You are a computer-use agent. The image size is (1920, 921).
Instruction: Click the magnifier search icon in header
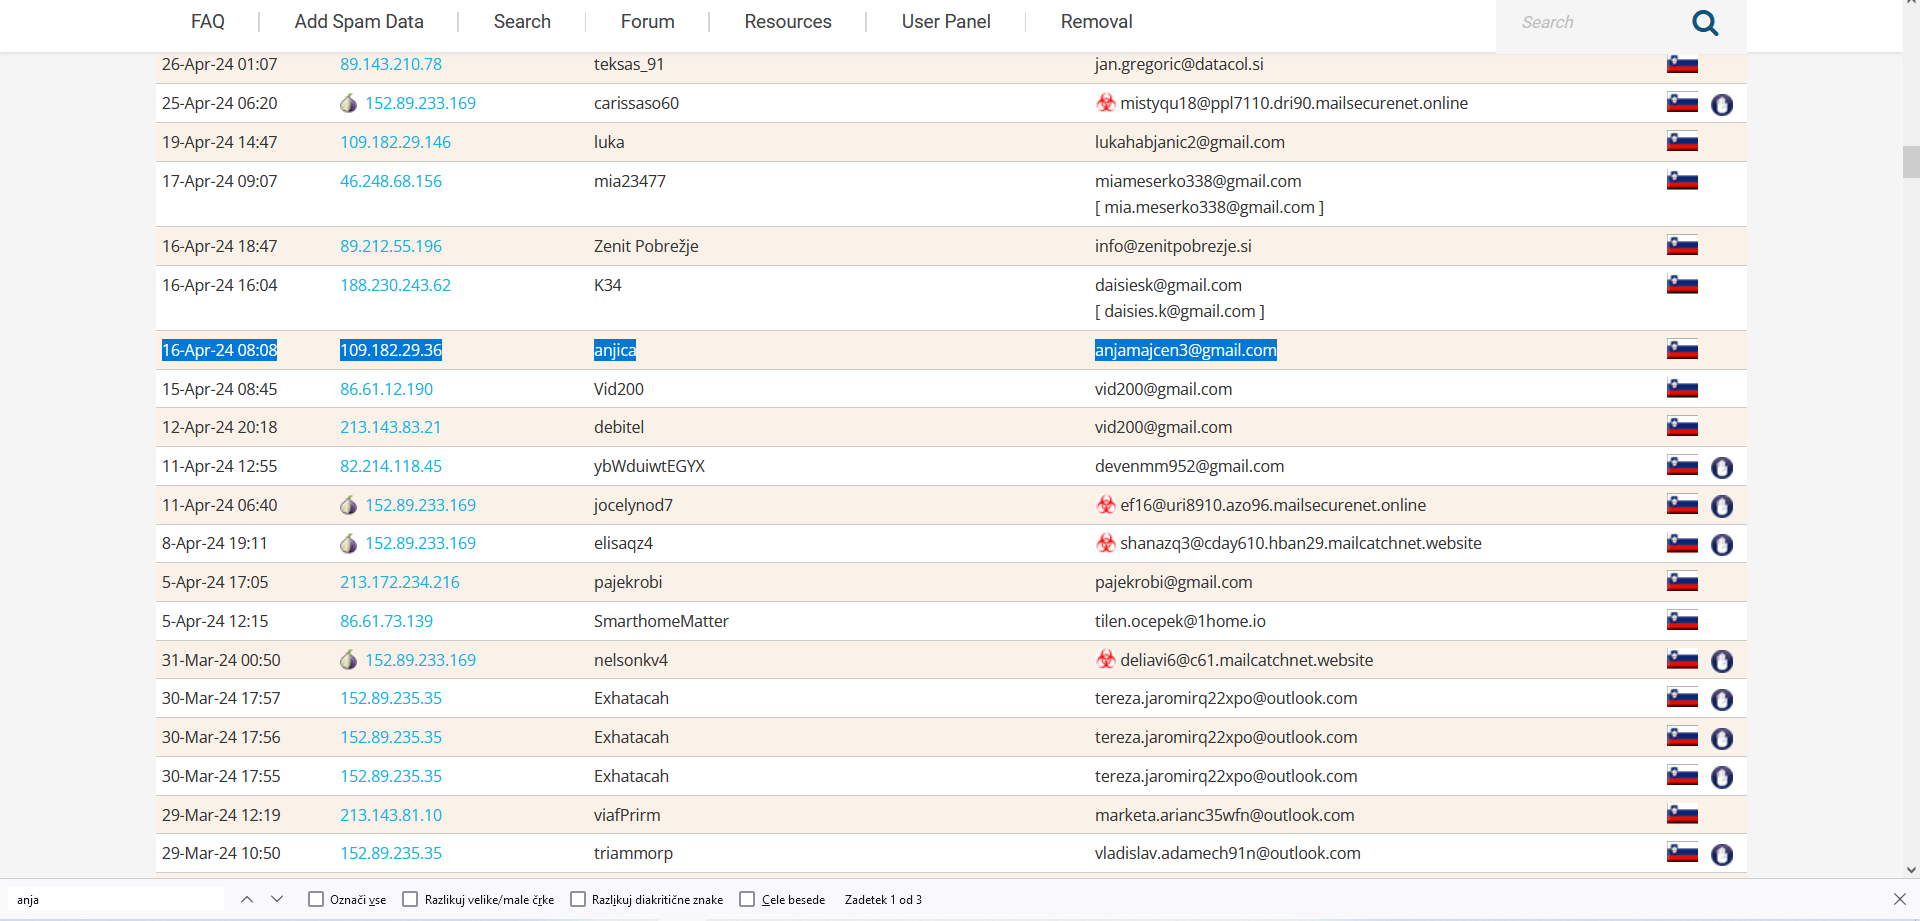click(x=1705, y=23)
